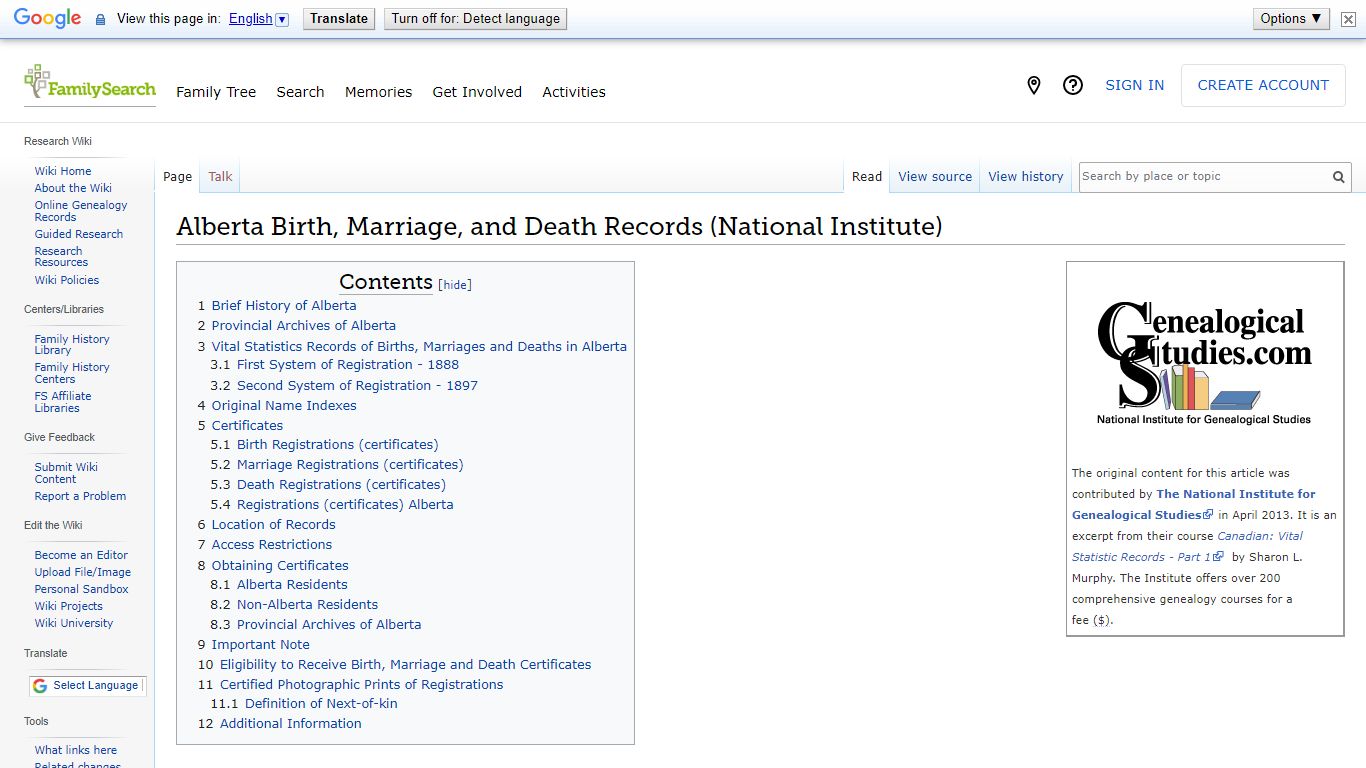Jump to Marriage Registrations (certificates)
Screen dimensions: 1366x768
[350, 465]
